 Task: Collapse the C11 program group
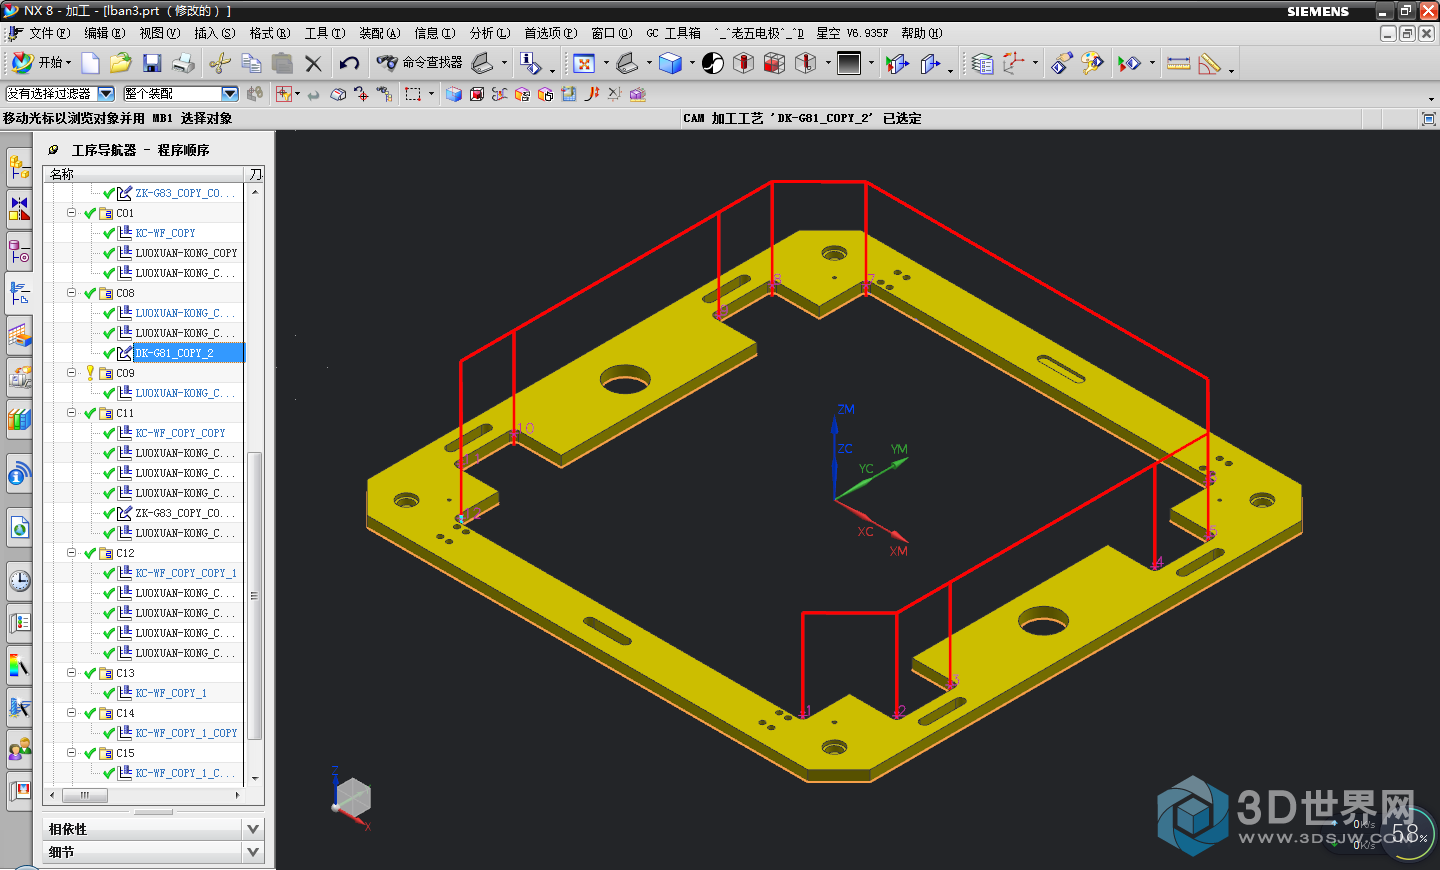pos(71,413)
